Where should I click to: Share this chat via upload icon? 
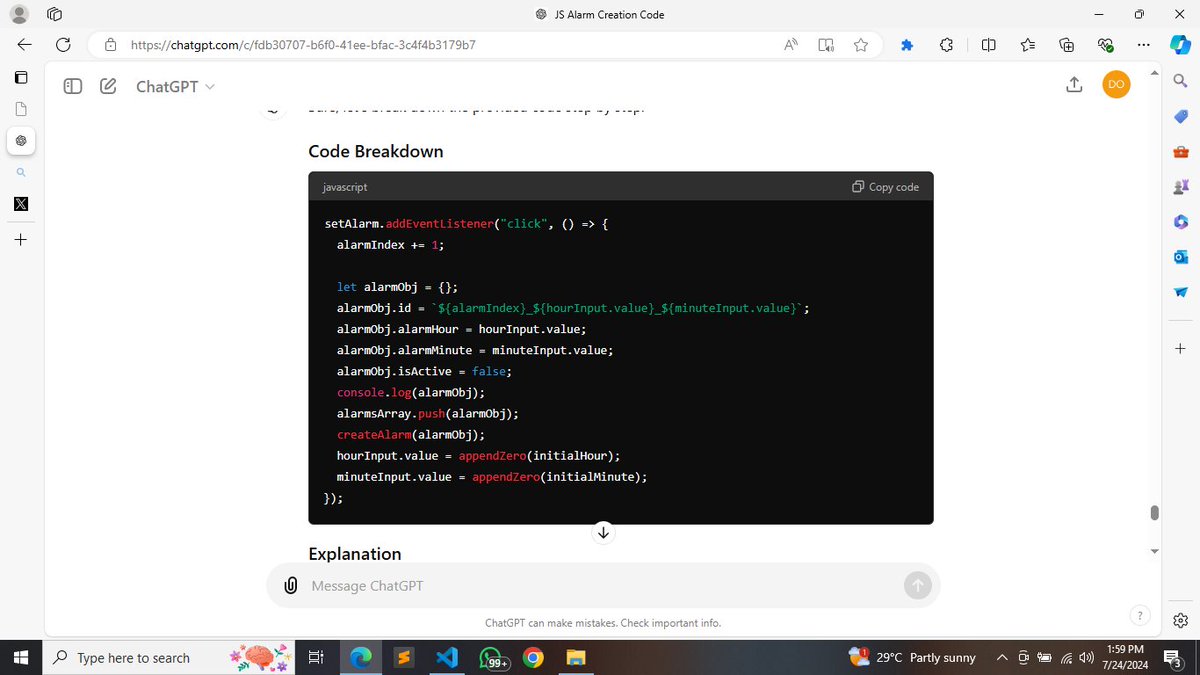coord(1074,85)
